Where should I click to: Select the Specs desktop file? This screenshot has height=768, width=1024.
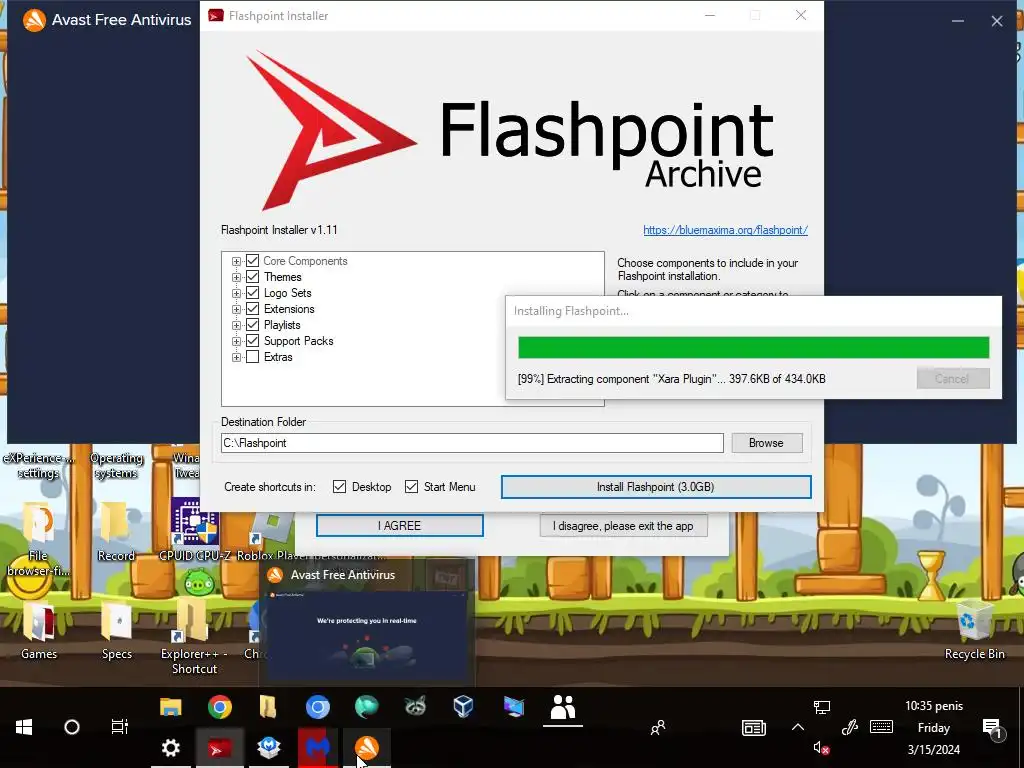(117, 630)
